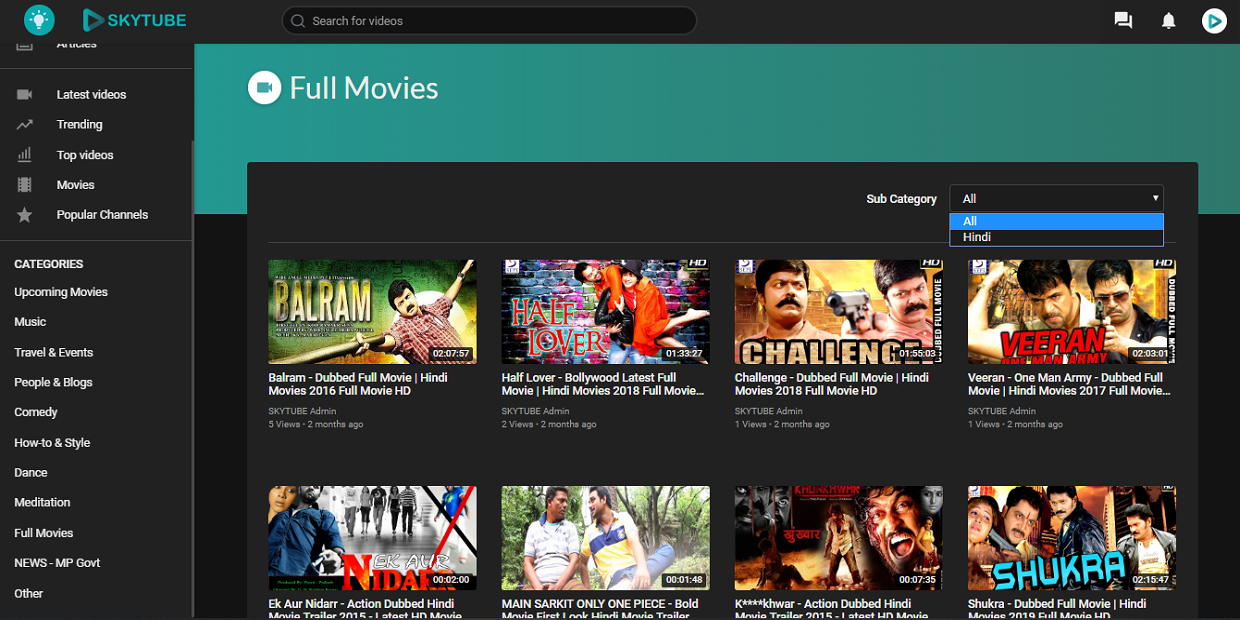
Task: Open the NEWS - MP Govt category
Action: coord(57,562)
